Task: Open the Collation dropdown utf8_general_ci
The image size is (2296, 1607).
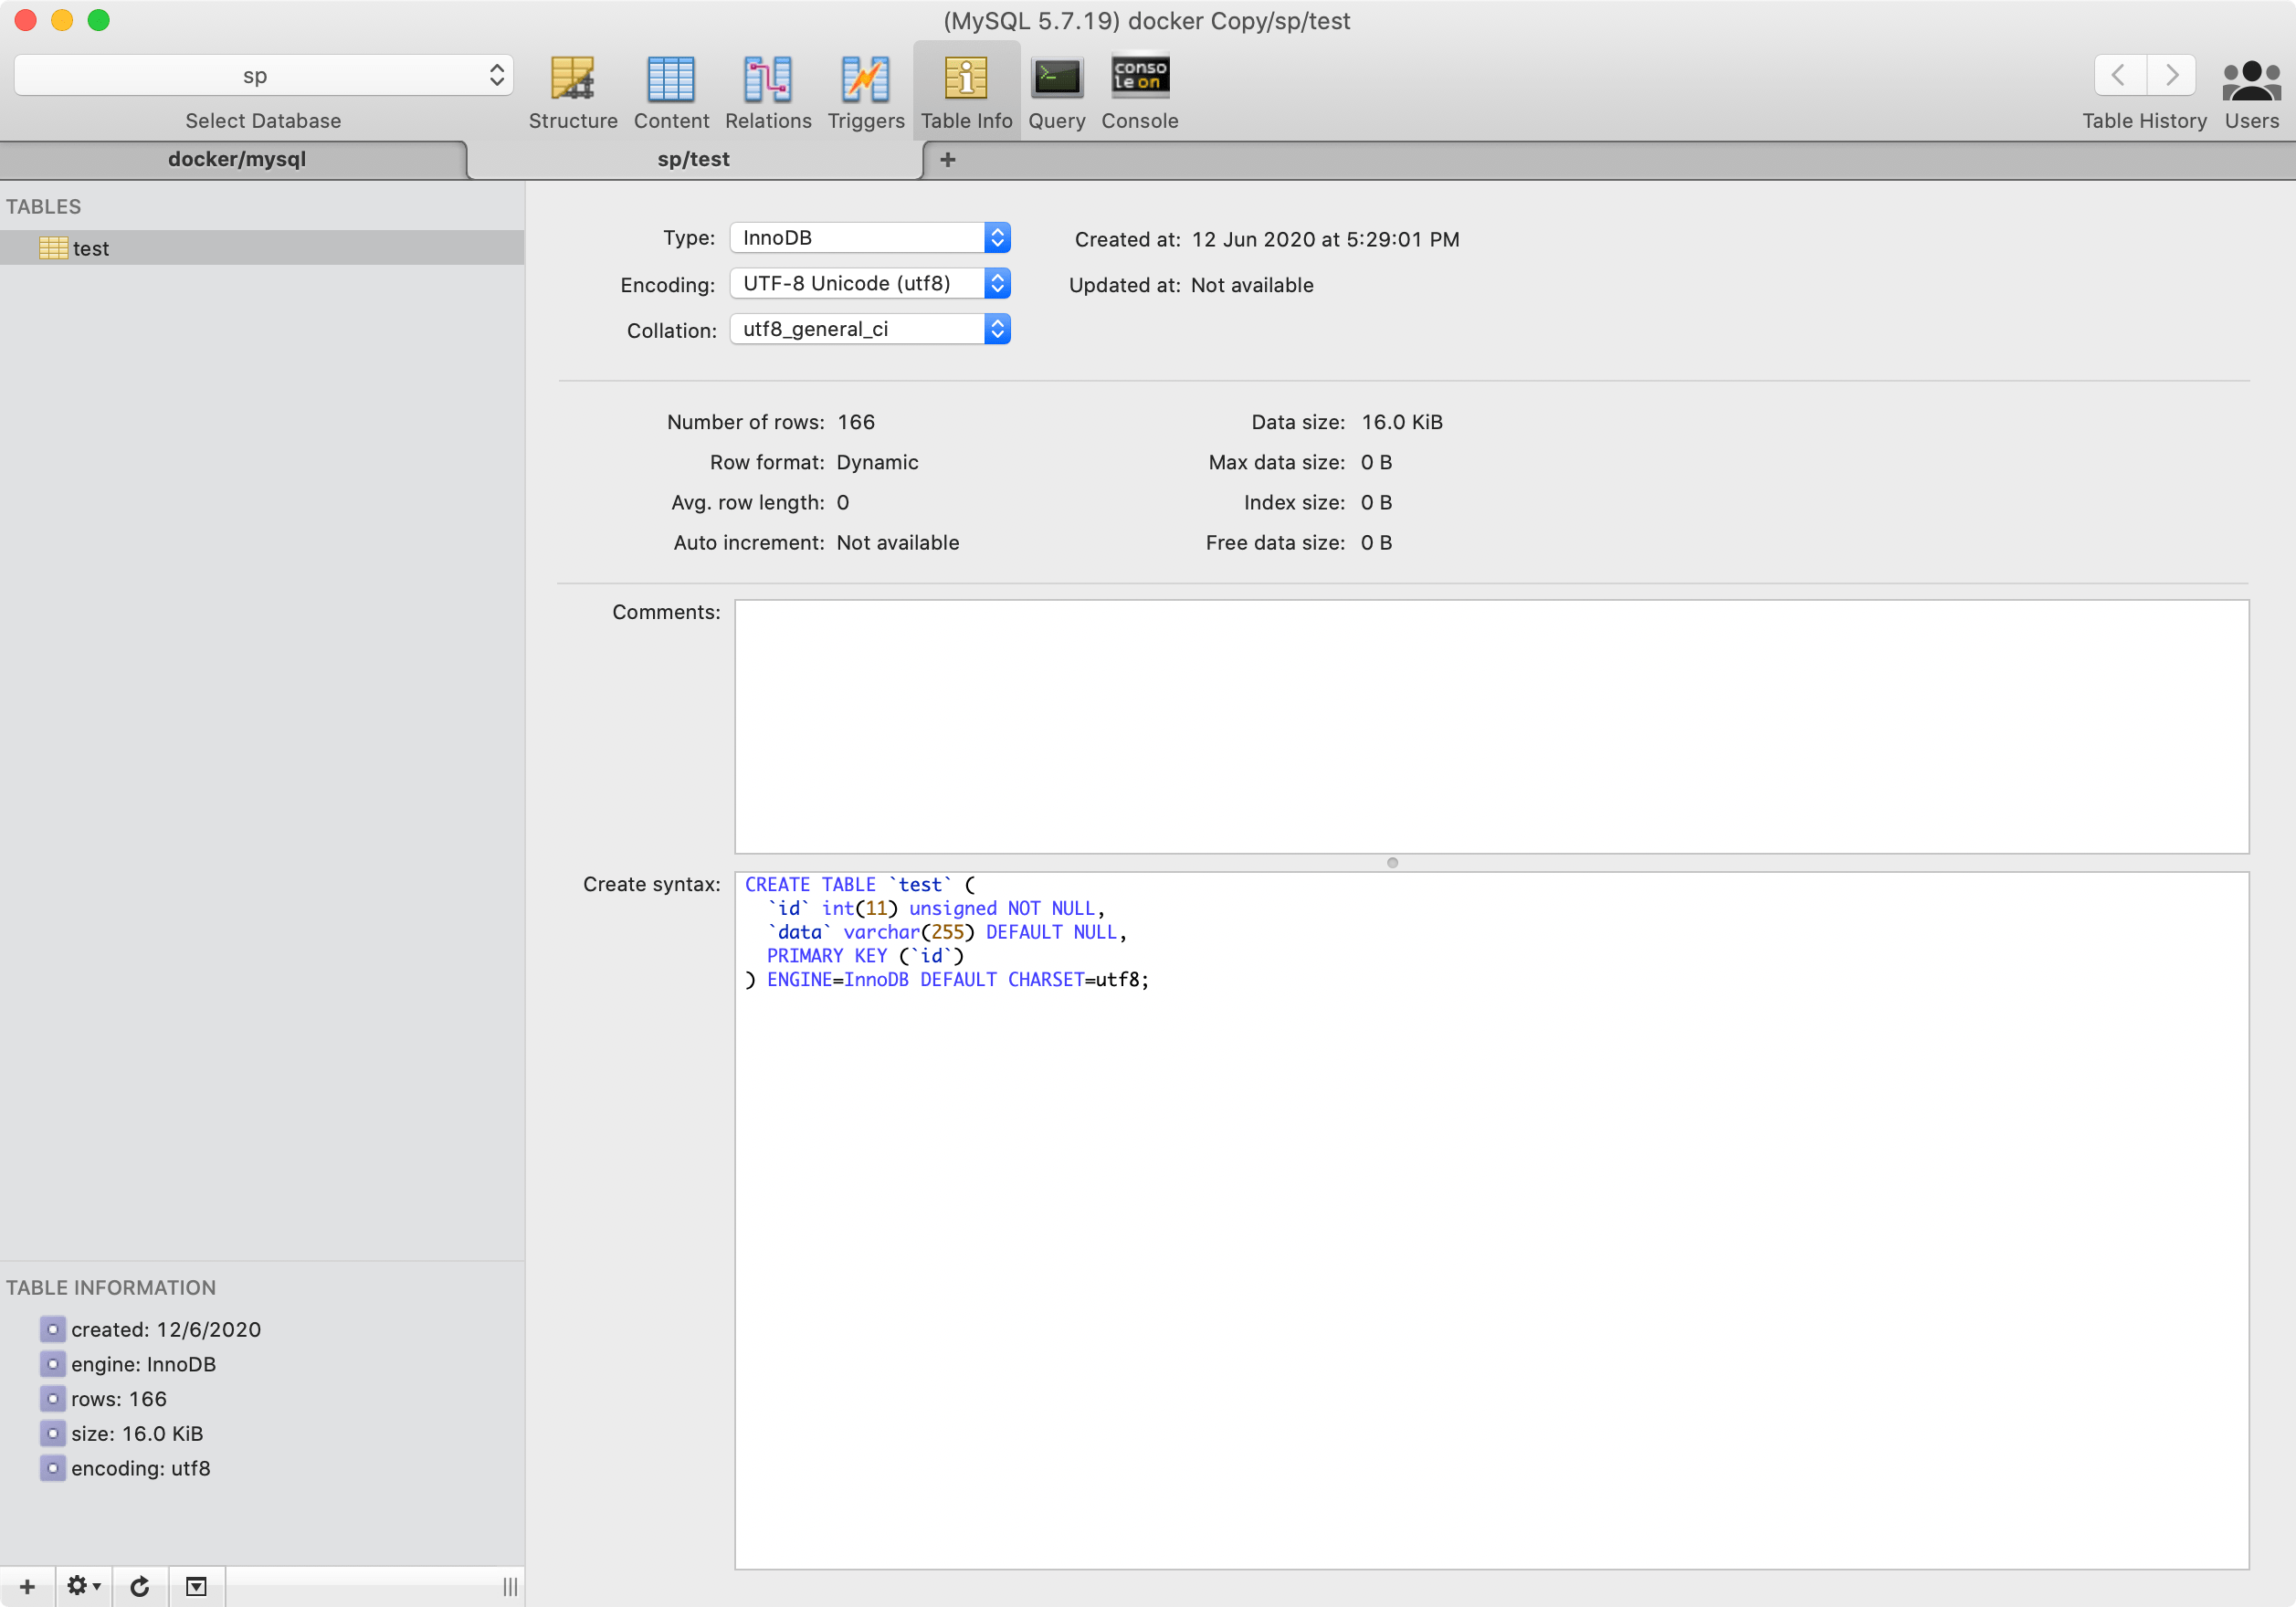Action: (870, 329)
